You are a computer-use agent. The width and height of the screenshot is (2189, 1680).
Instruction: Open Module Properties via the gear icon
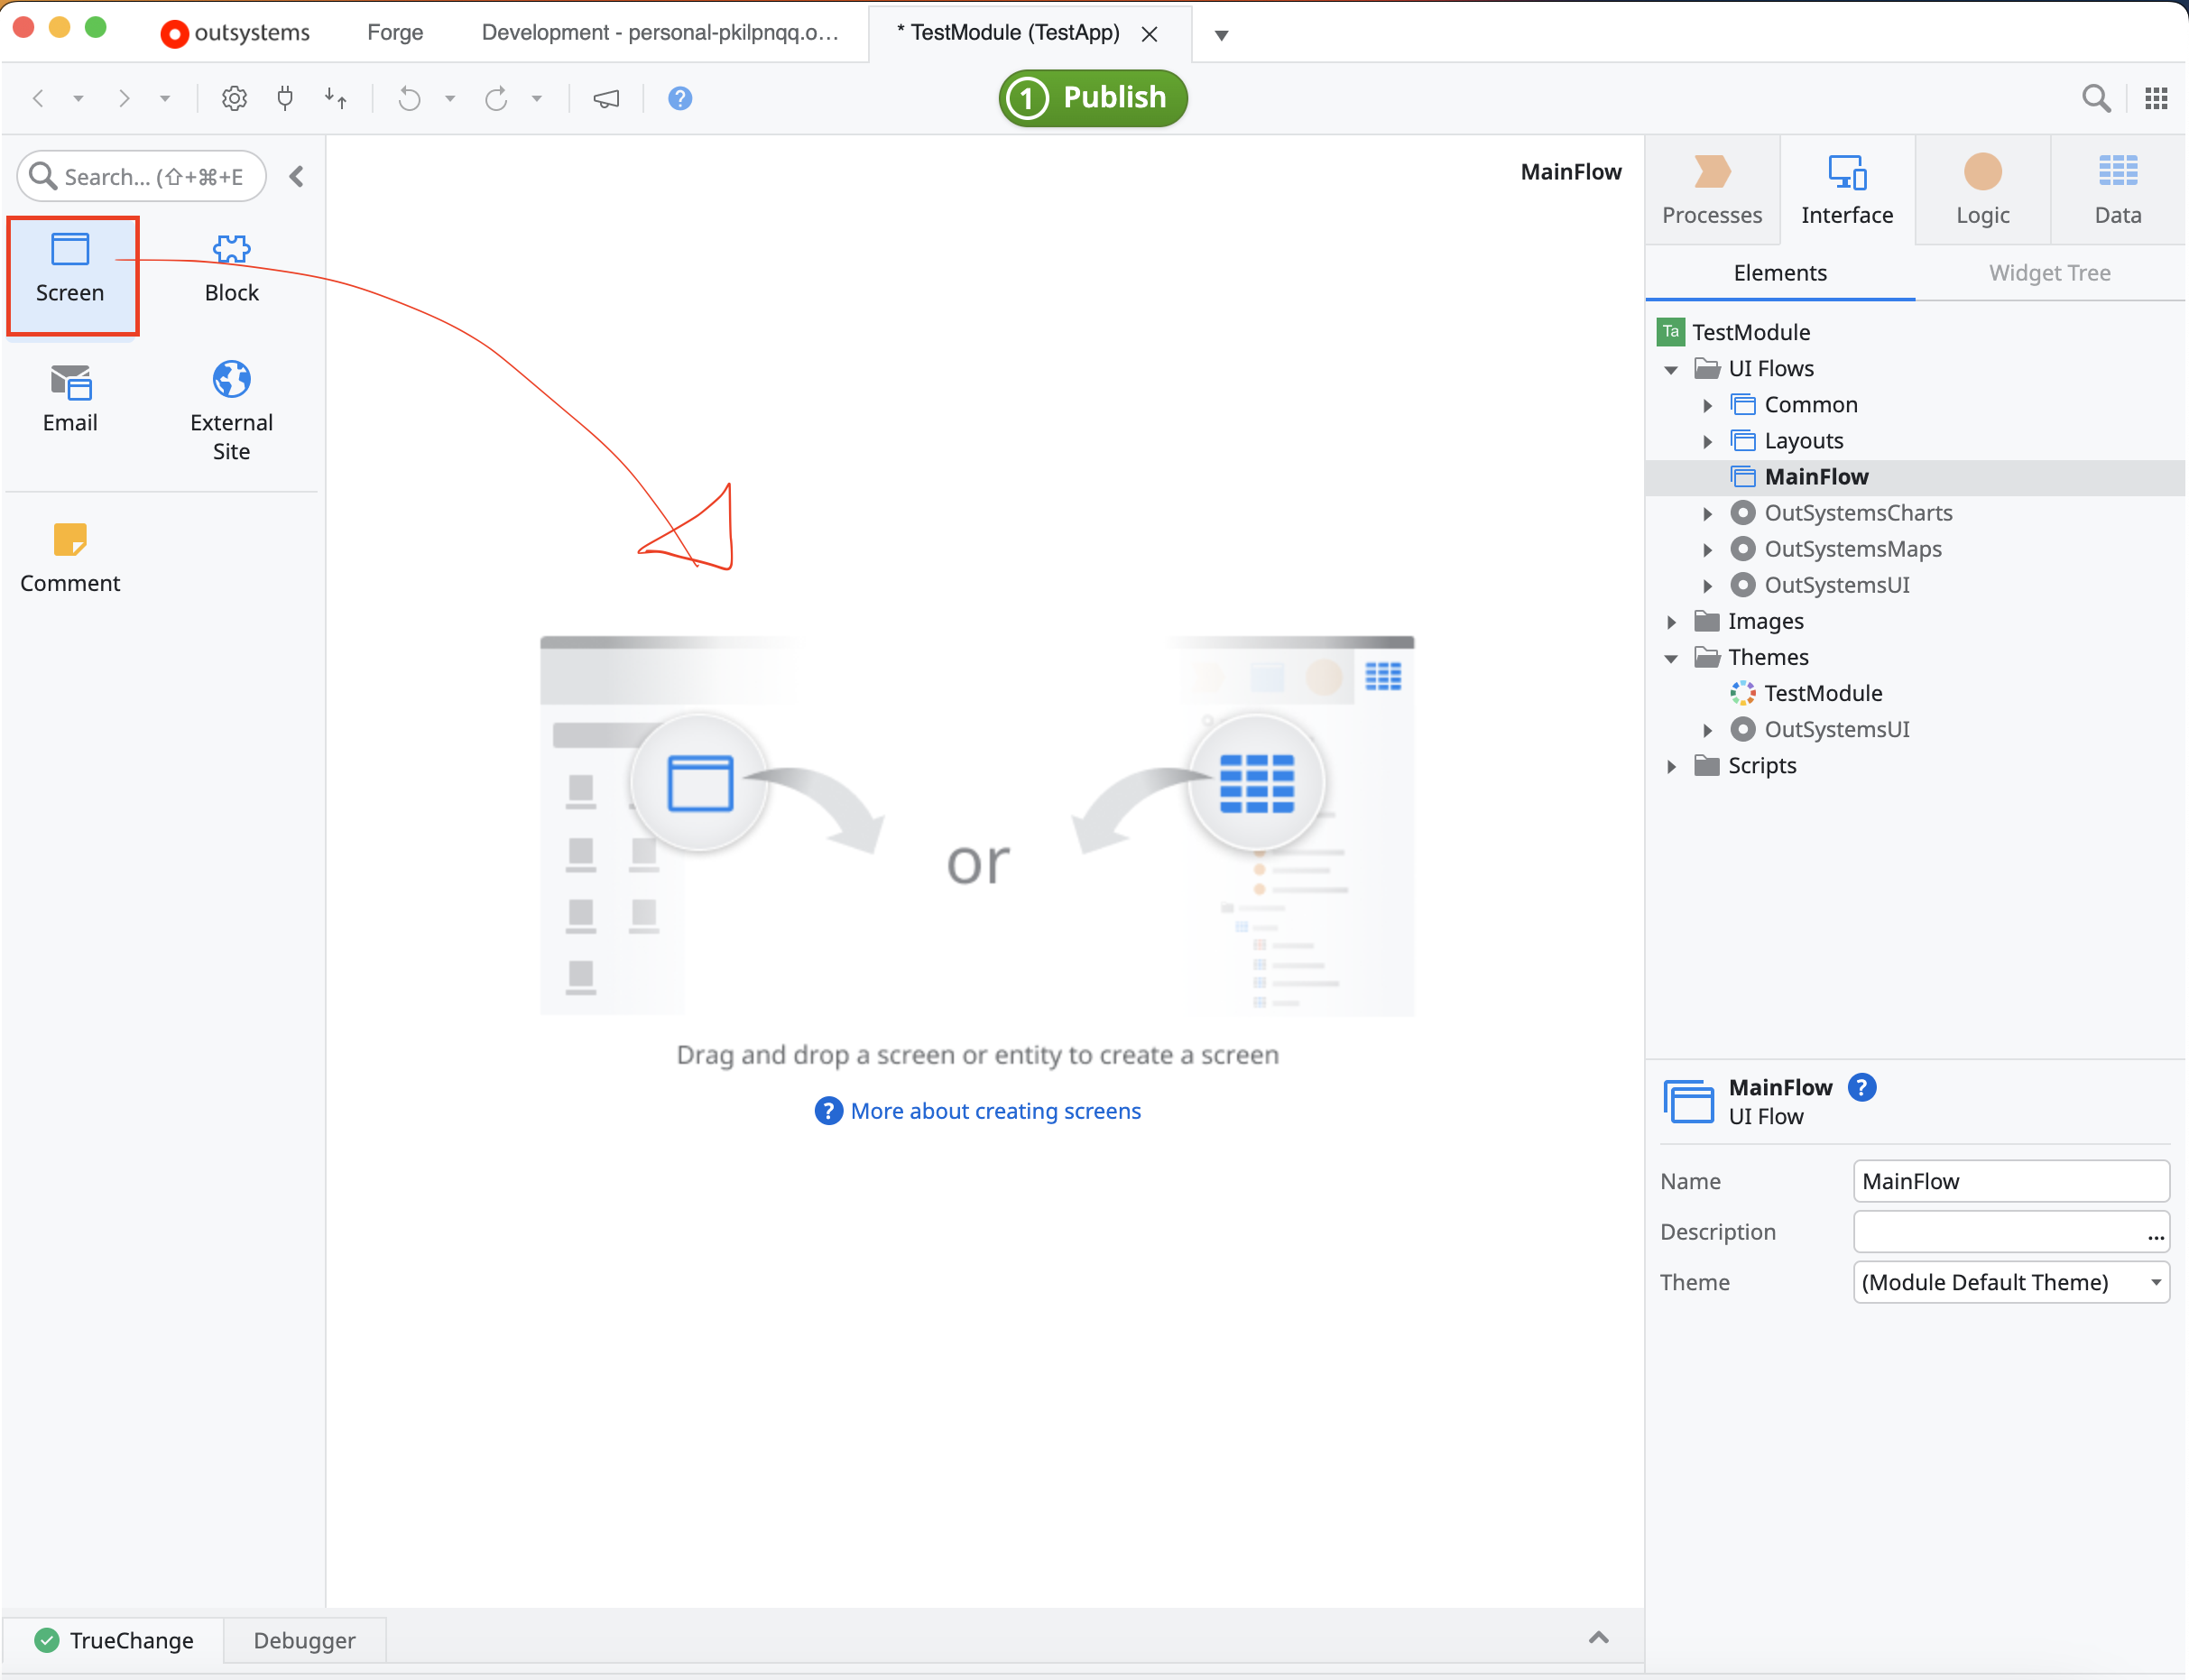click(234, 98)
